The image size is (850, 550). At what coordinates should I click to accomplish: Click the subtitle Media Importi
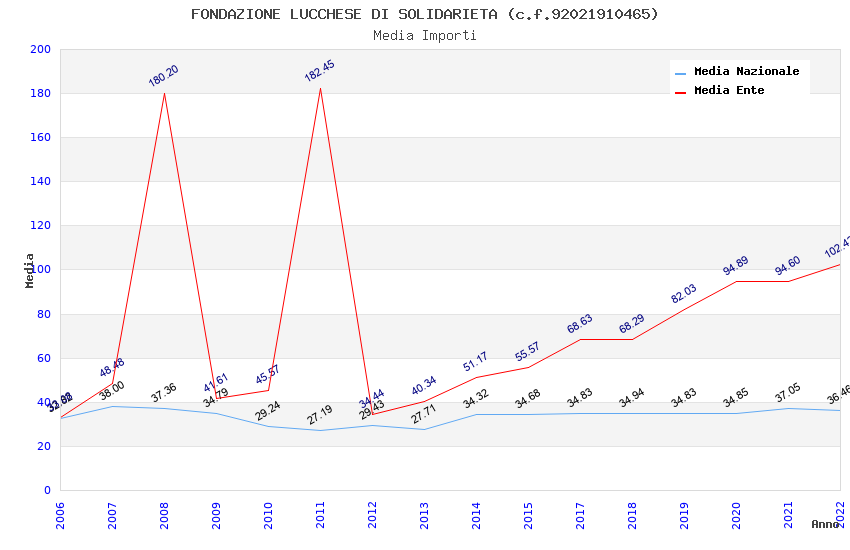click(x=425, y=36)
